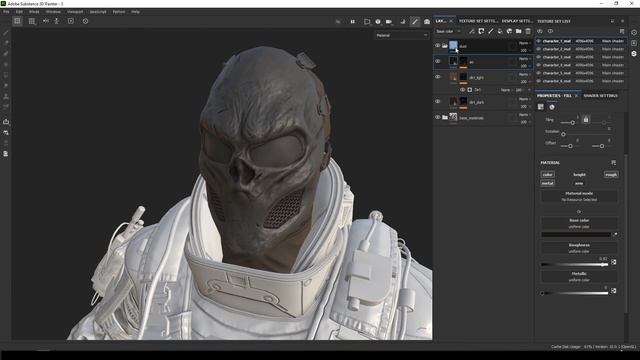Click the perspective view box icon
Image resolution: width=640 pixels, height=360 pixels.
[367, 22]
